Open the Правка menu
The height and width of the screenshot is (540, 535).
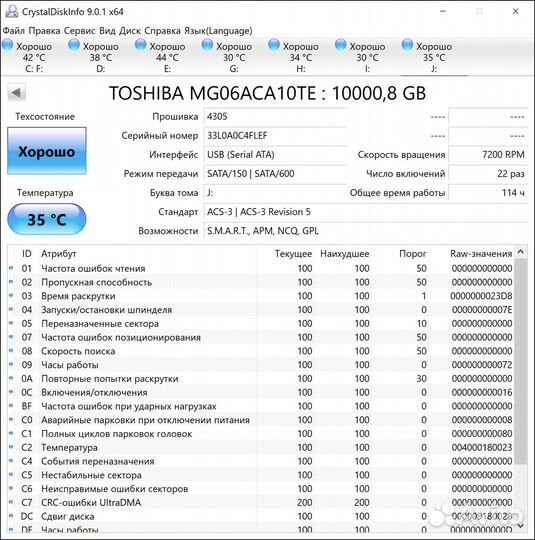tap(44, 31)
